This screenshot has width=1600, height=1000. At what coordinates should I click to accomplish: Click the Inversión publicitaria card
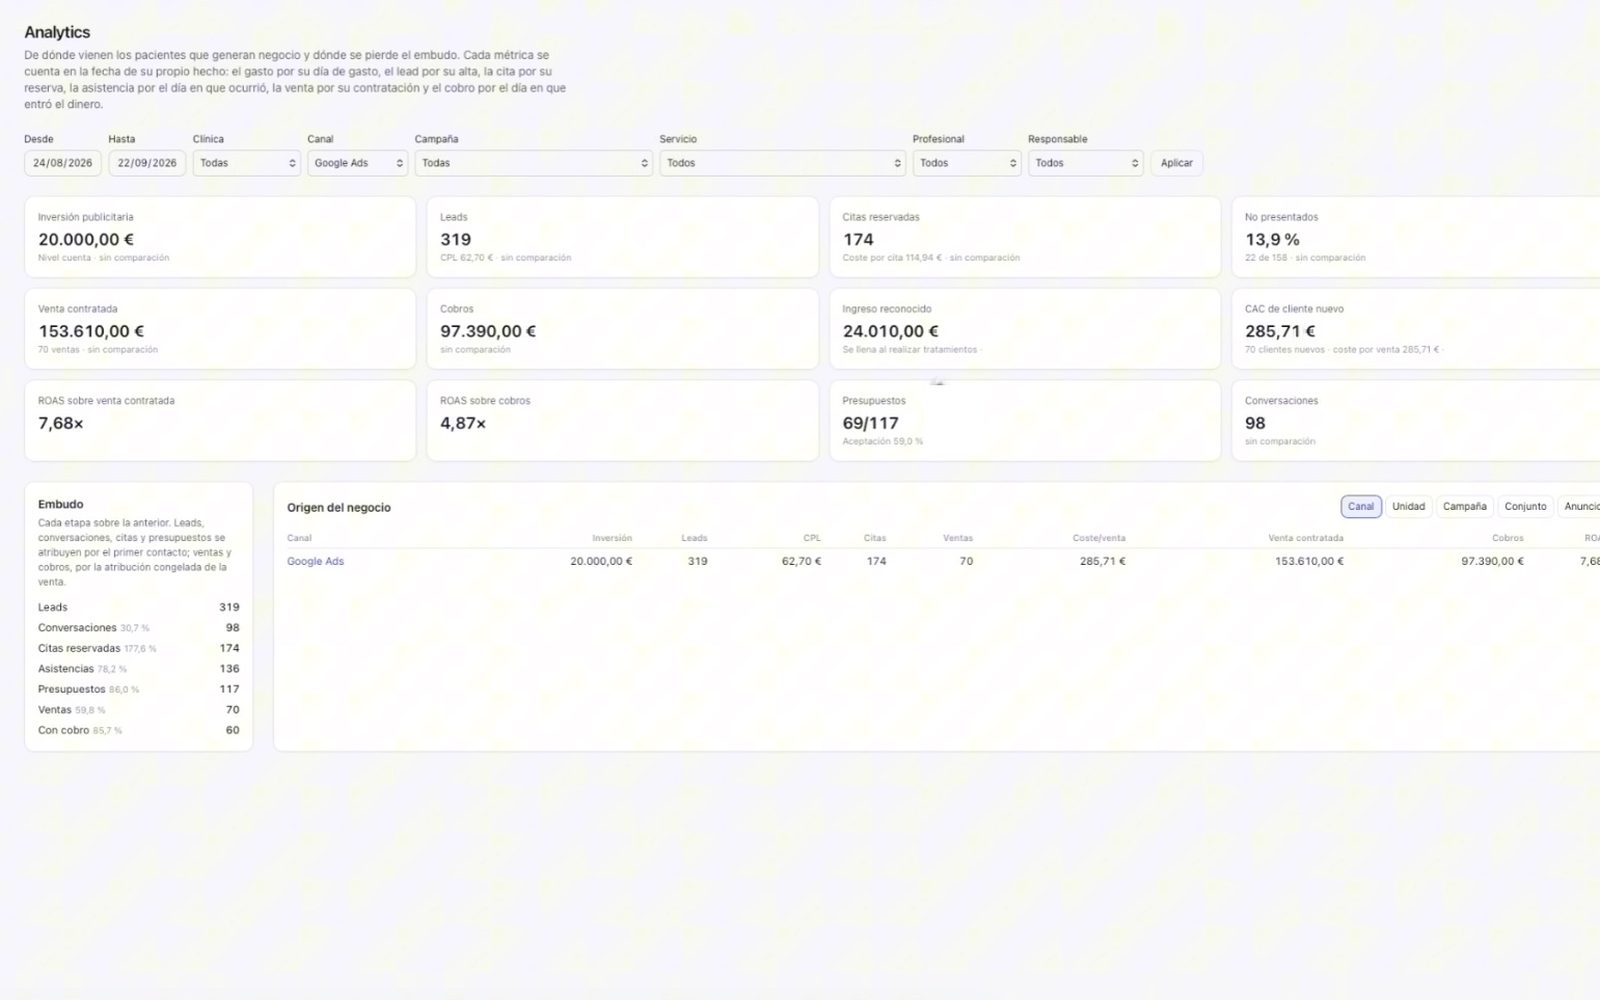[x=220, y=237]
